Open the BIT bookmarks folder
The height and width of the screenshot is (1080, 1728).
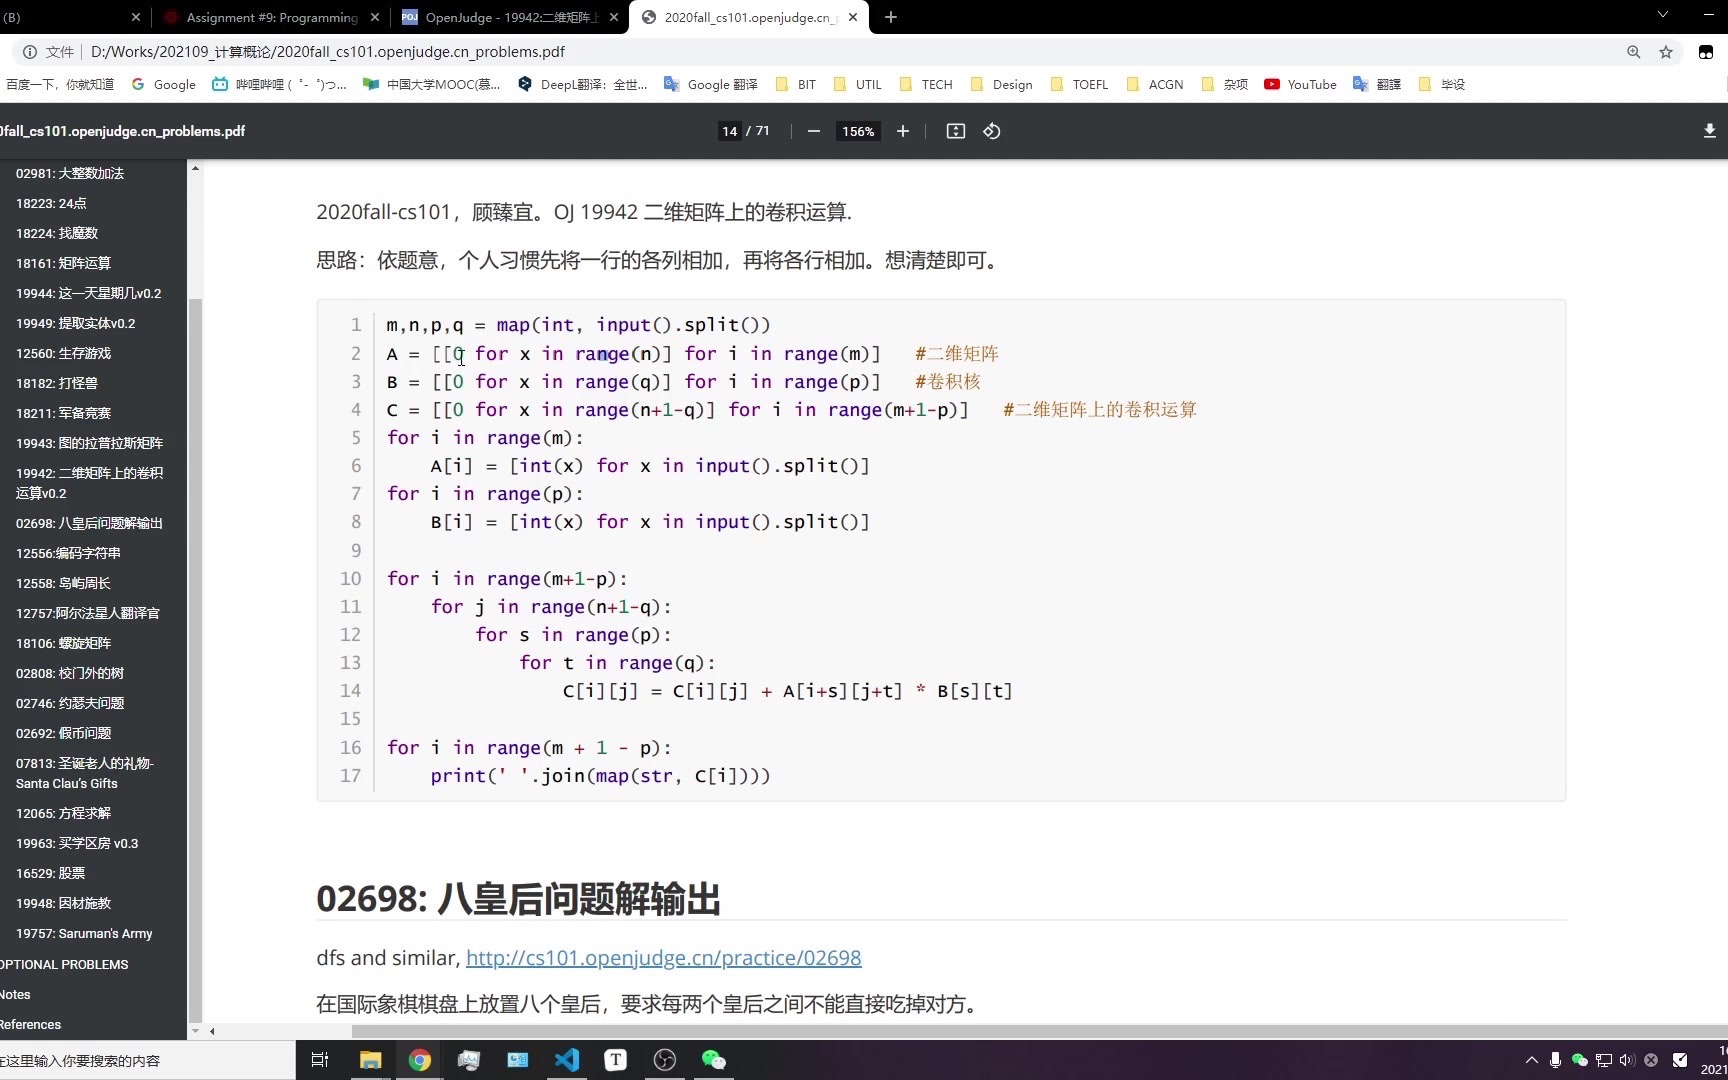(795, 84)
